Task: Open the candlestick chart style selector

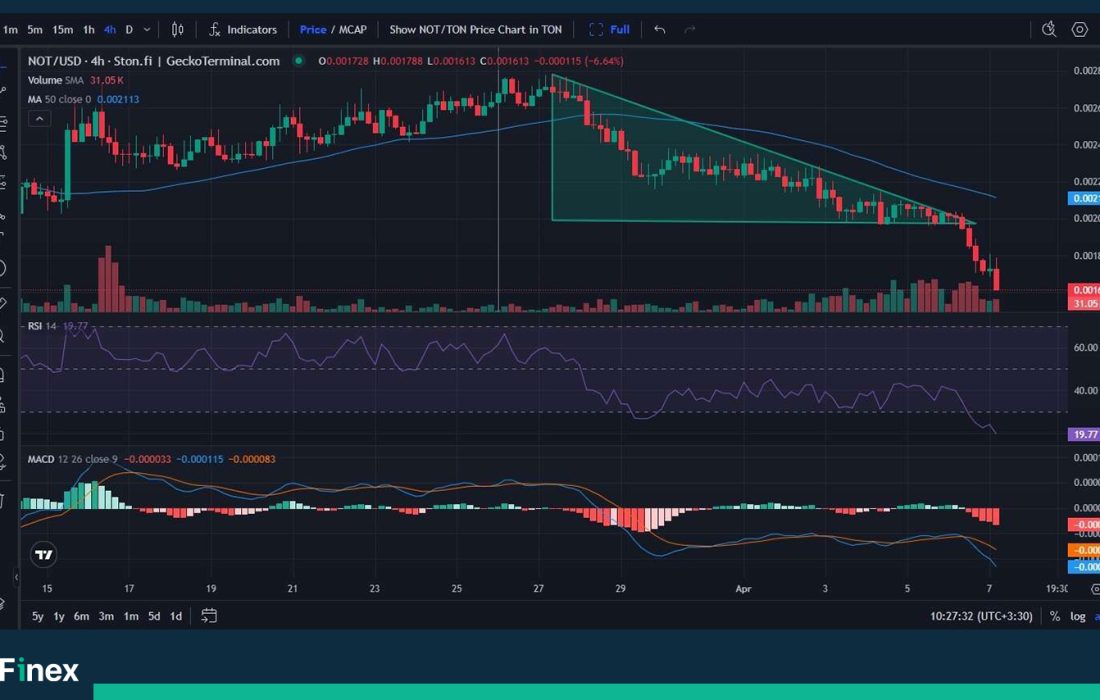Action: coord(178,30)
